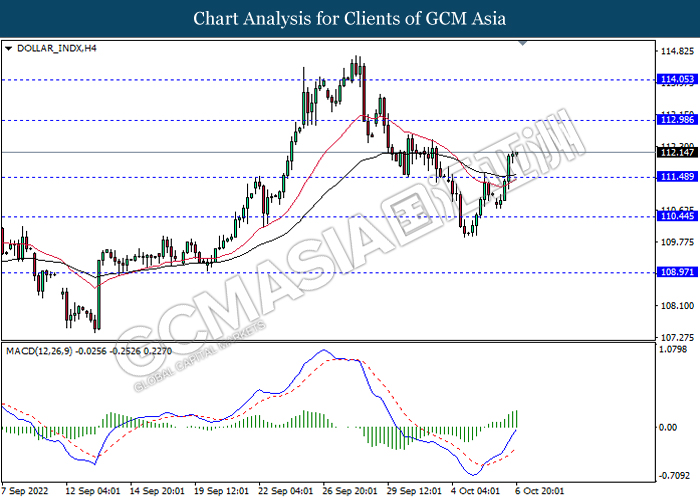Select the 112.986 level price label
The image size is (700, 500).
coord(677,119)
